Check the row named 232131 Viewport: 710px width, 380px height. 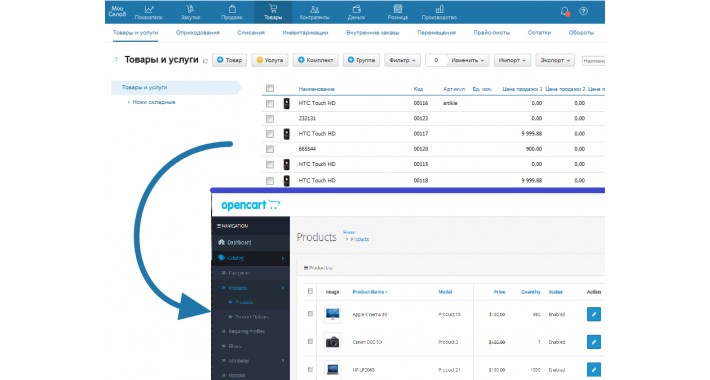click(x=270, y=119)
